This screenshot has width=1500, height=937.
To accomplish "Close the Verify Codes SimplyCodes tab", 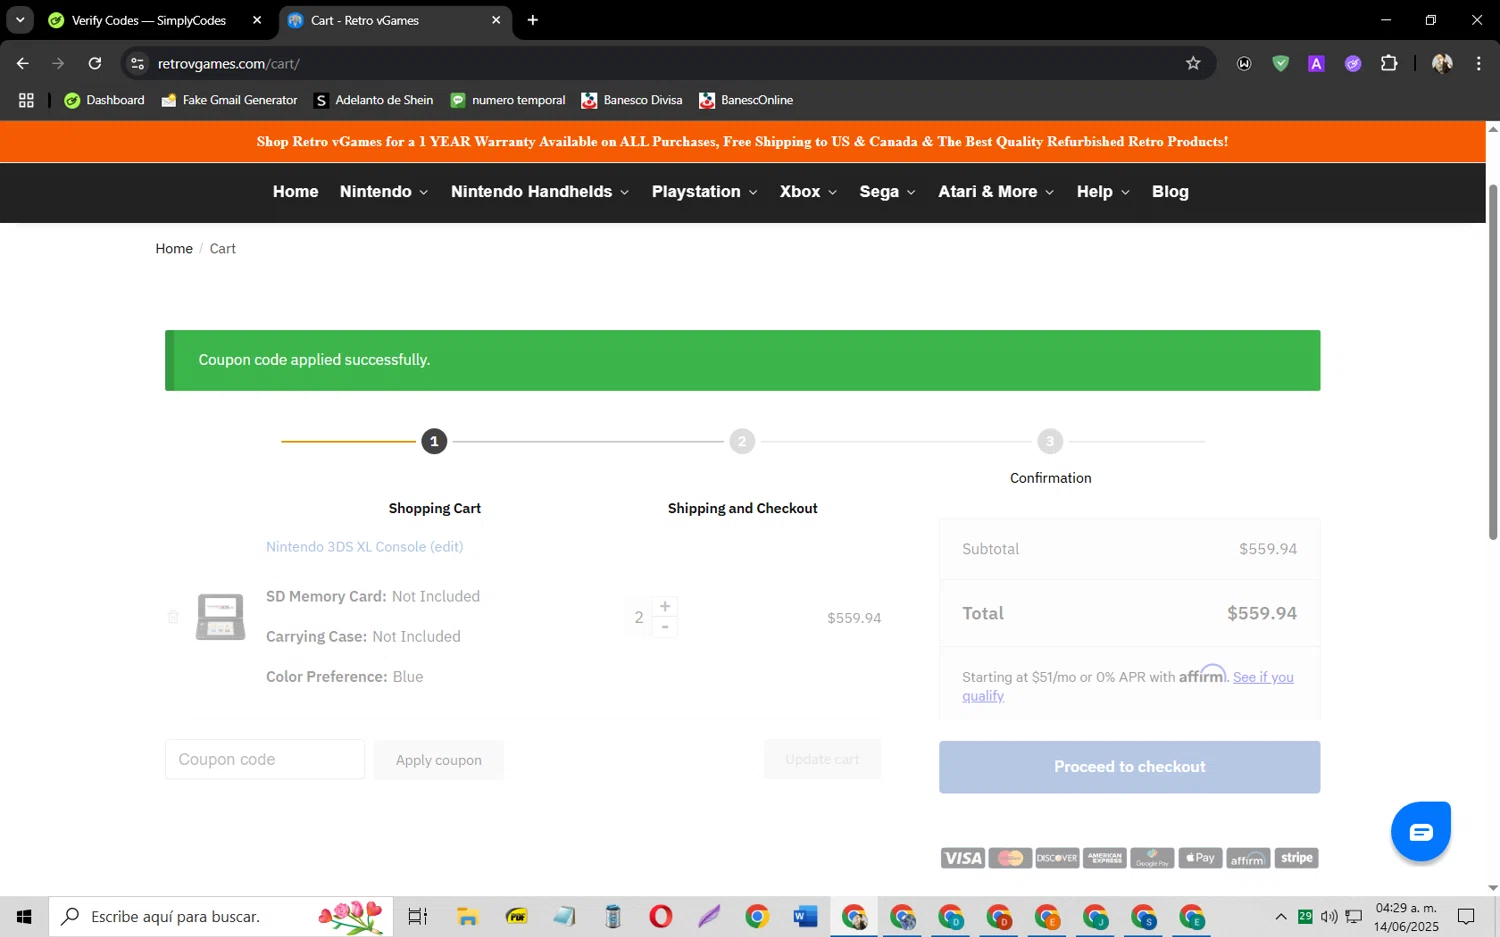I will click(x=257, y=20).
